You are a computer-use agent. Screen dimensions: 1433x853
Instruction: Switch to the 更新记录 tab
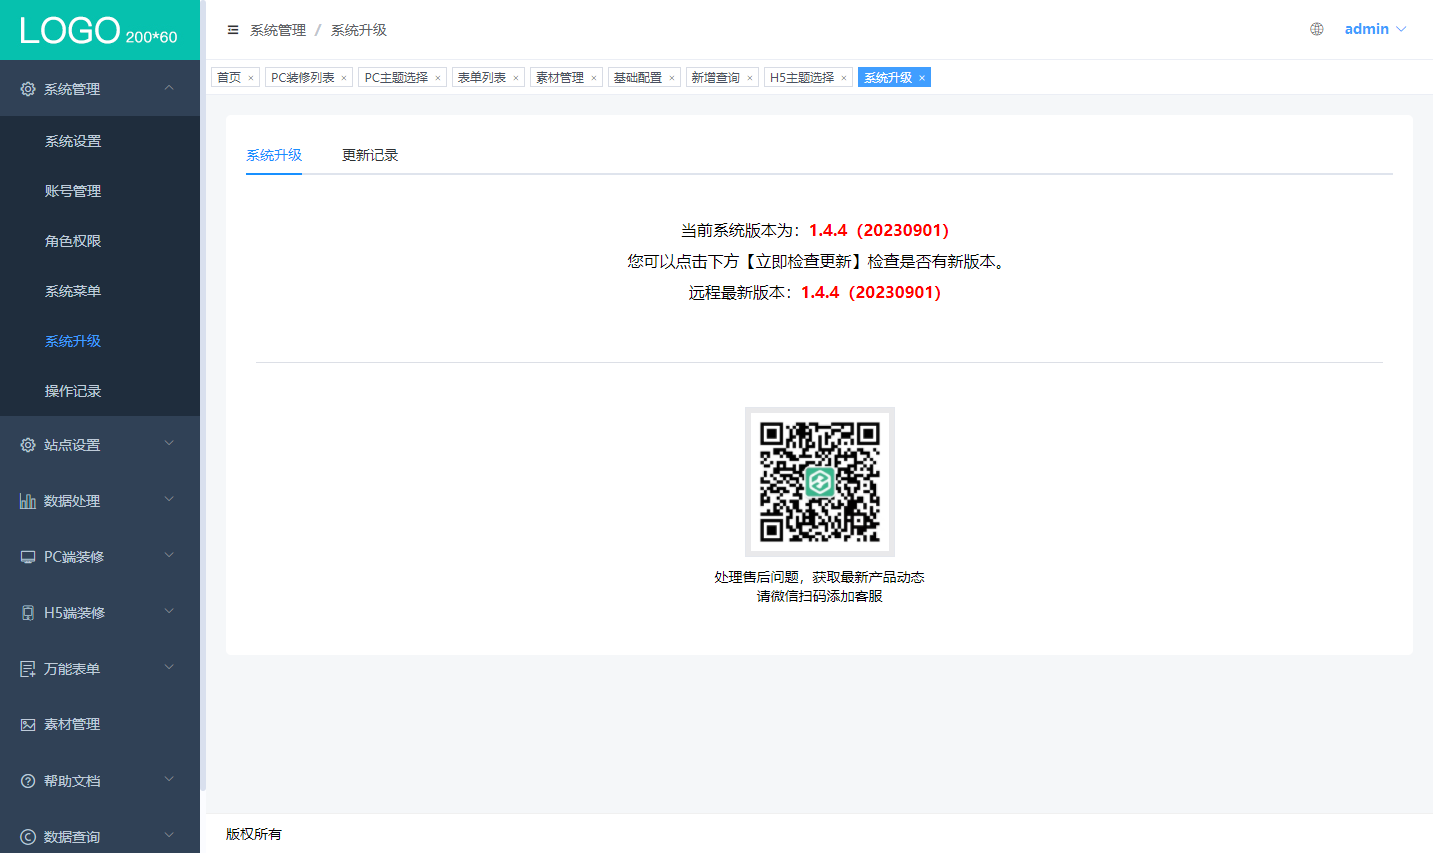click(x=370, y=155)
